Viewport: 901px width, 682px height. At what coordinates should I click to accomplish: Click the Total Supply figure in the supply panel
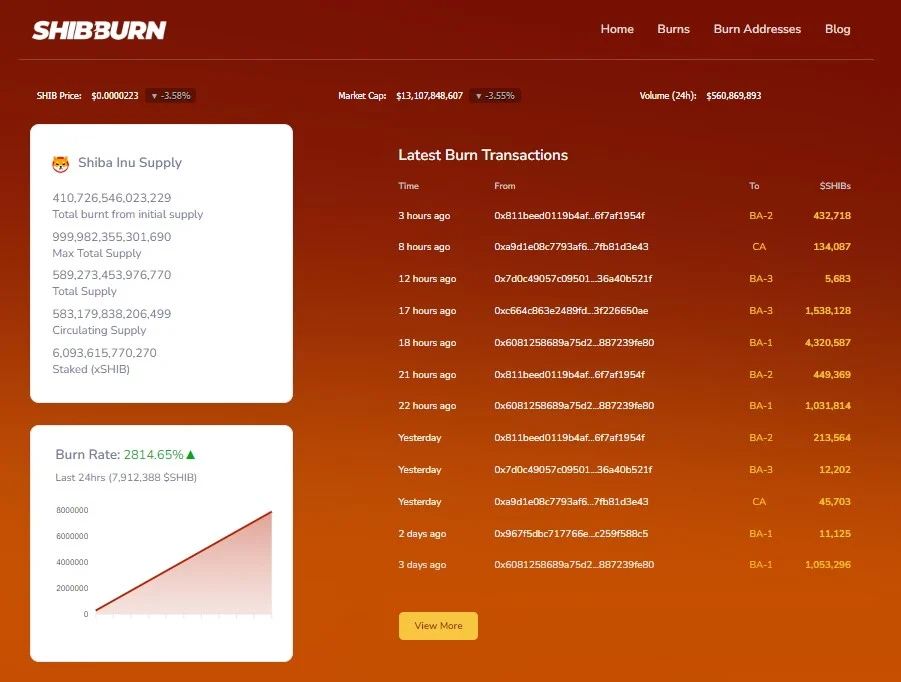click(x=112, y=275)
